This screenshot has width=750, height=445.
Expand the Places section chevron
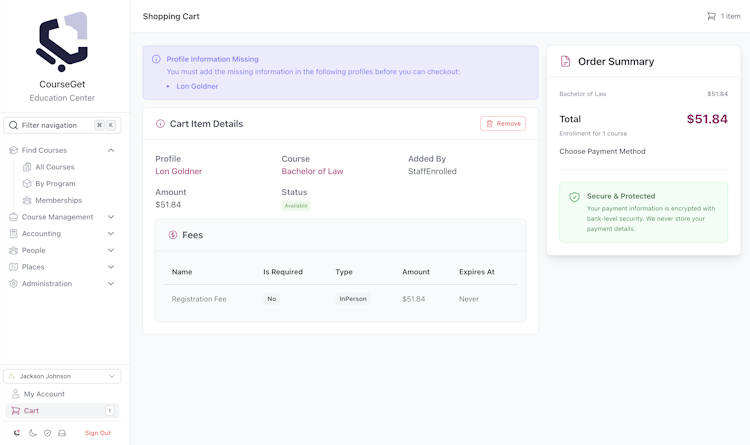(111, 267)
